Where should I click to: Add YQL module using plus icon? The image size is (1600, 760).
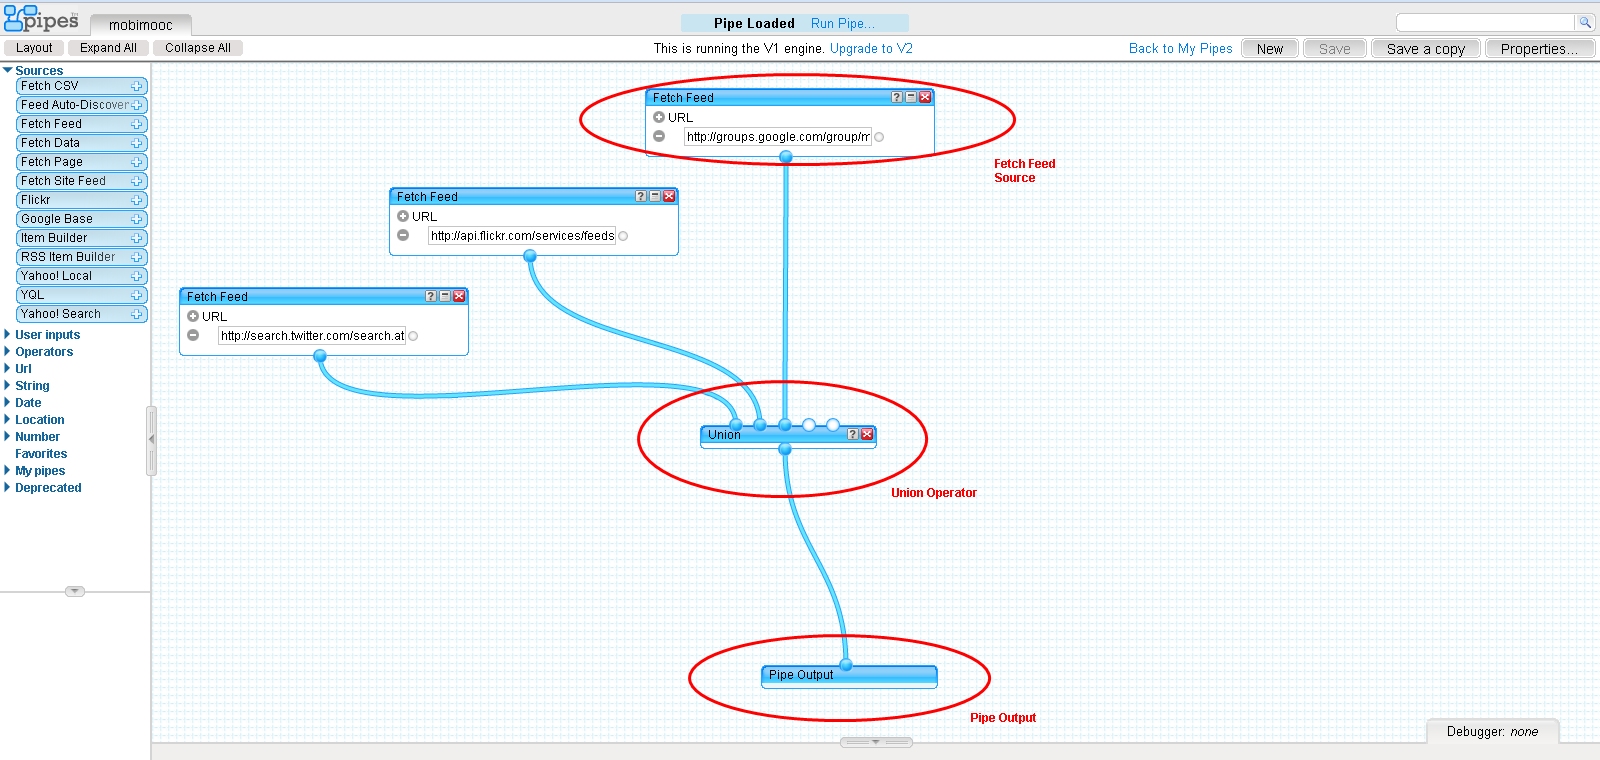(137, 295)
